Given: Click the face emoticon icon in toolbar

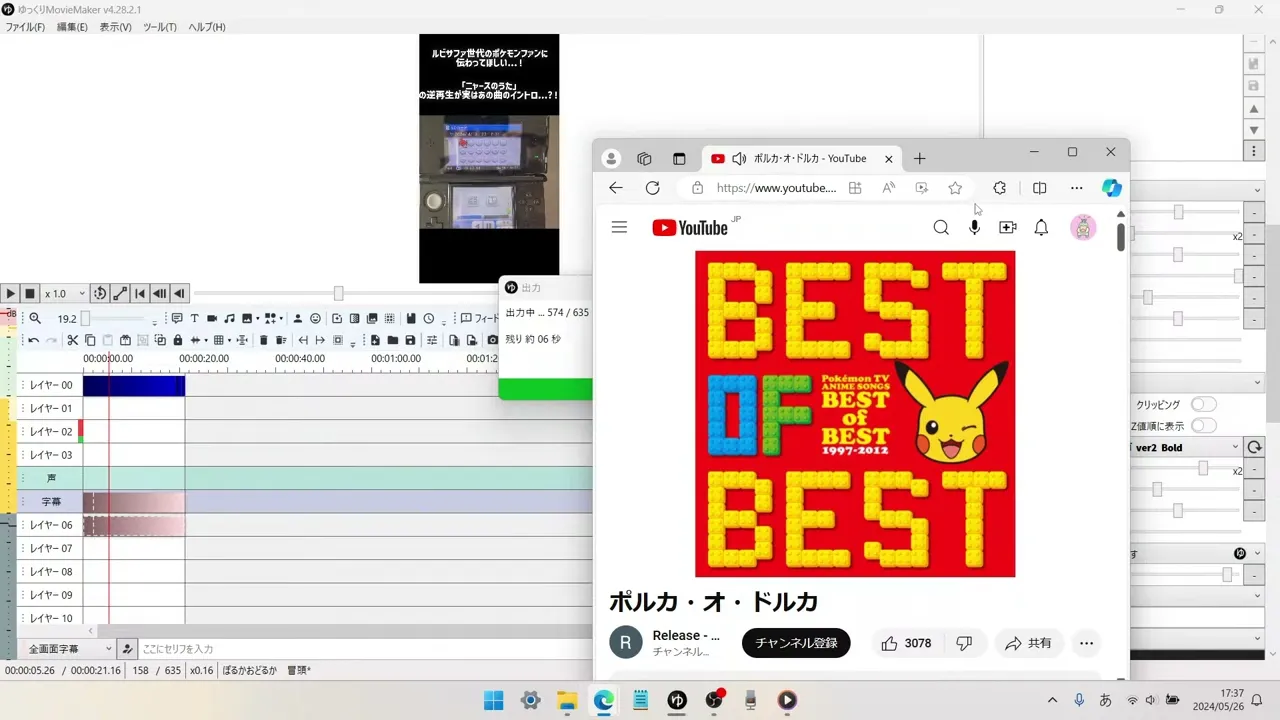Looking at the screenshot, I should [x=315, y=318].
